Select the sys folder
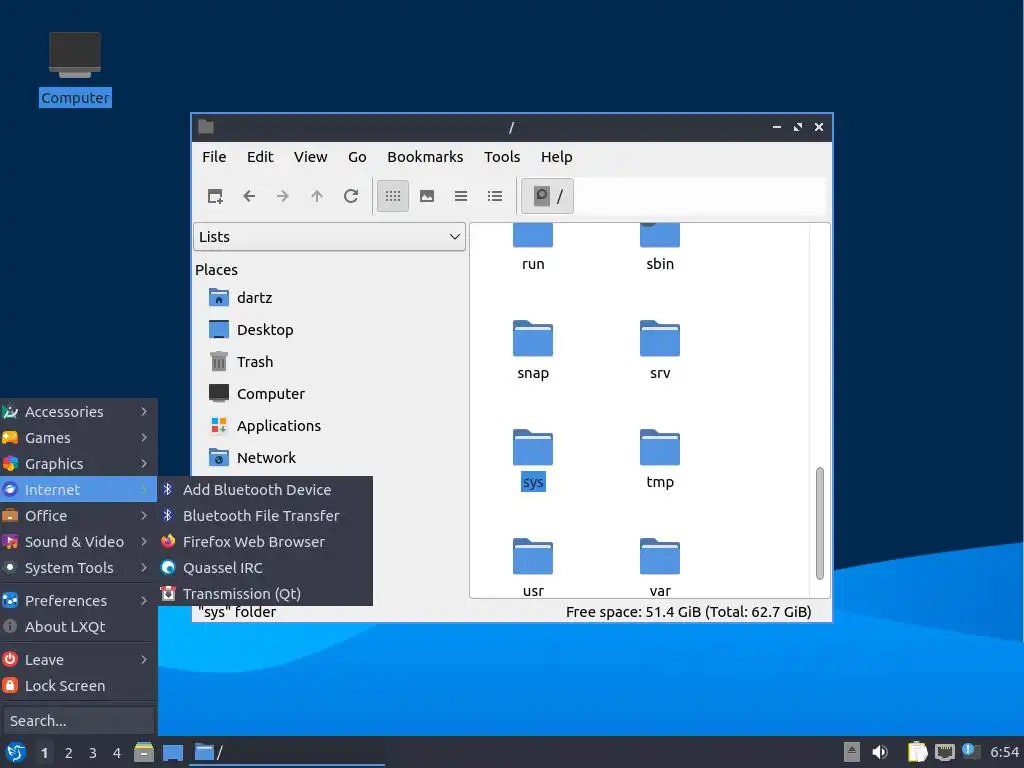This screenshot has height=768, width=1024. click(533, 458)
